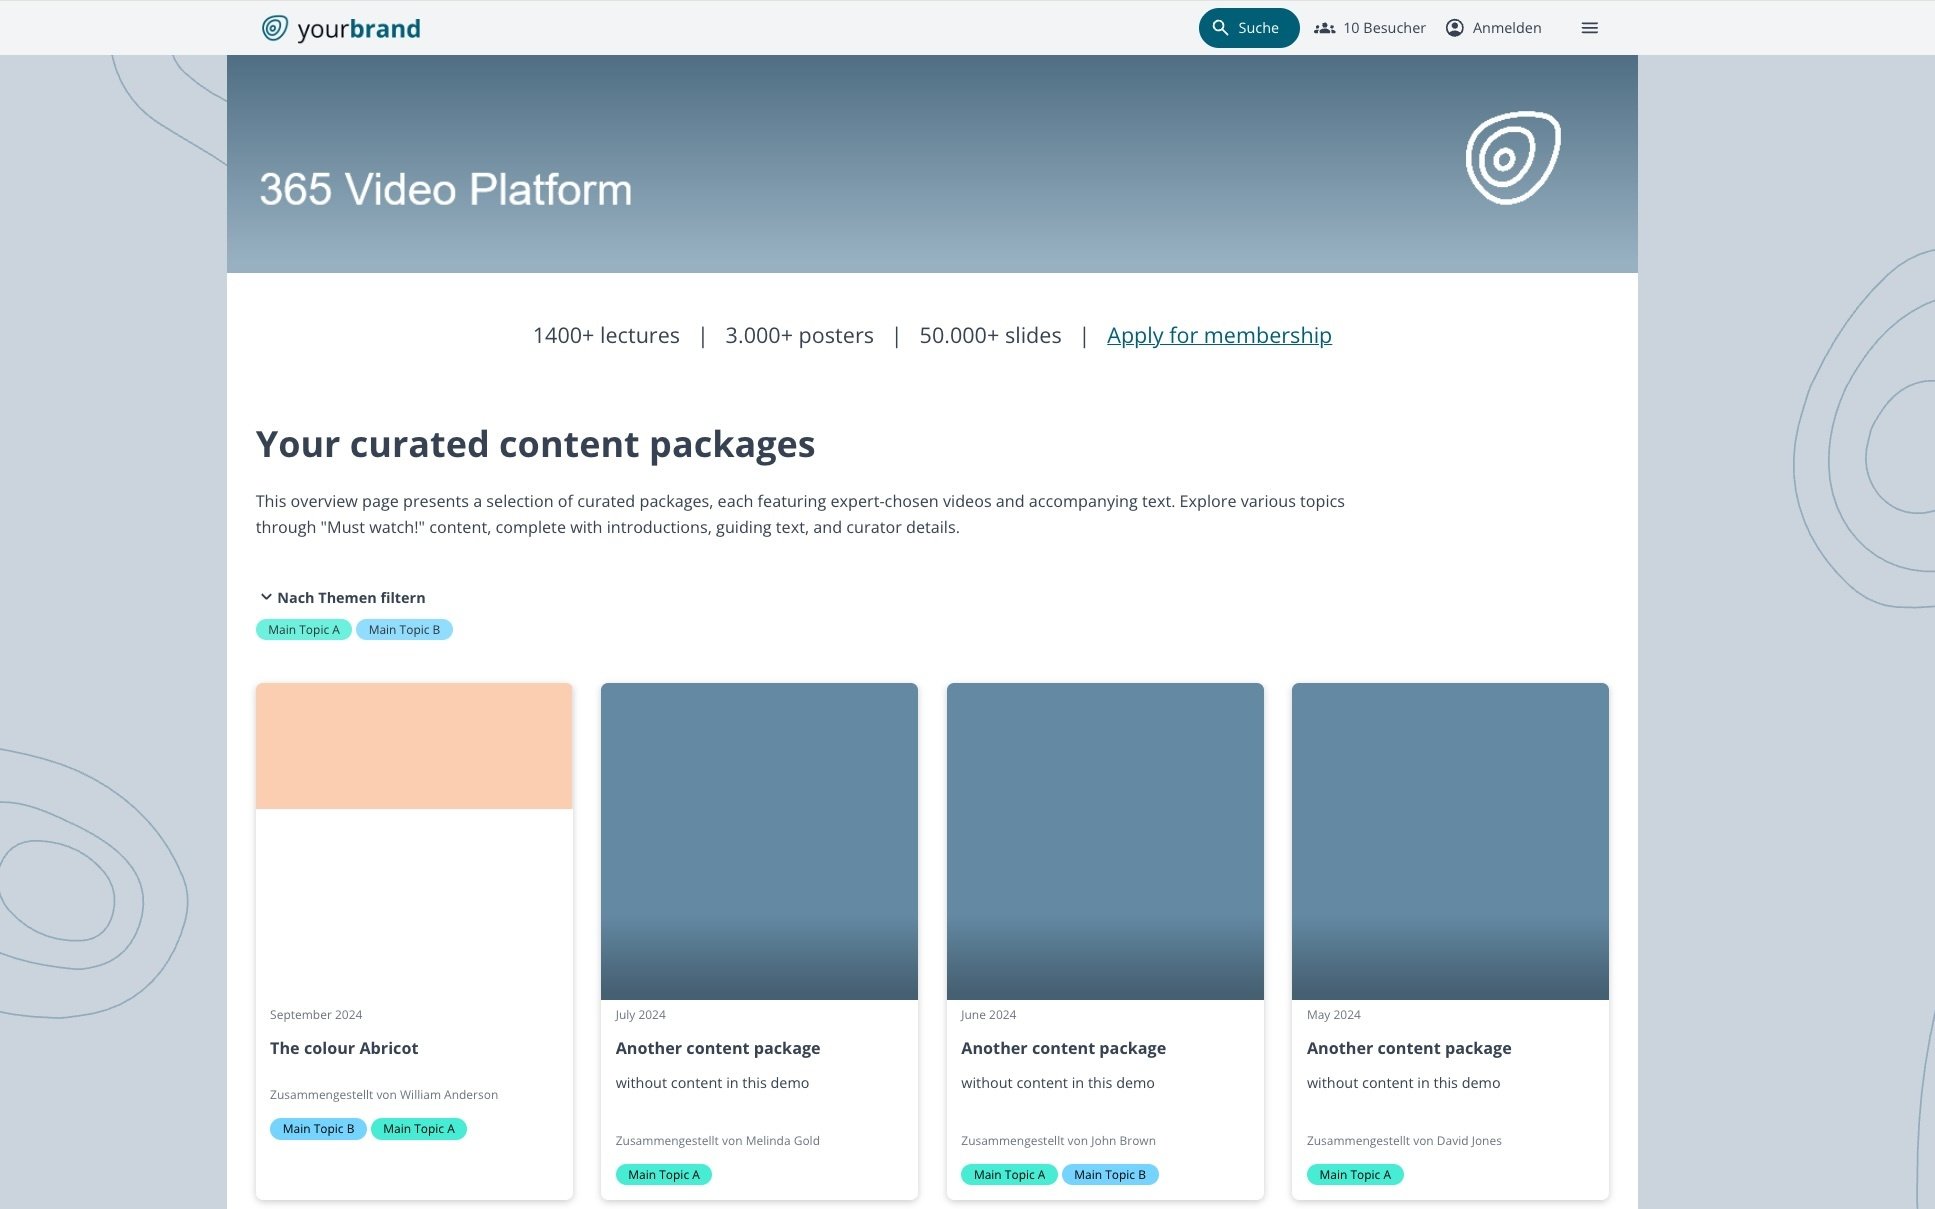1935x1209 pixels.
Task: Select Main Topic B tag on Abricot card
Action: click(318, 1129)
